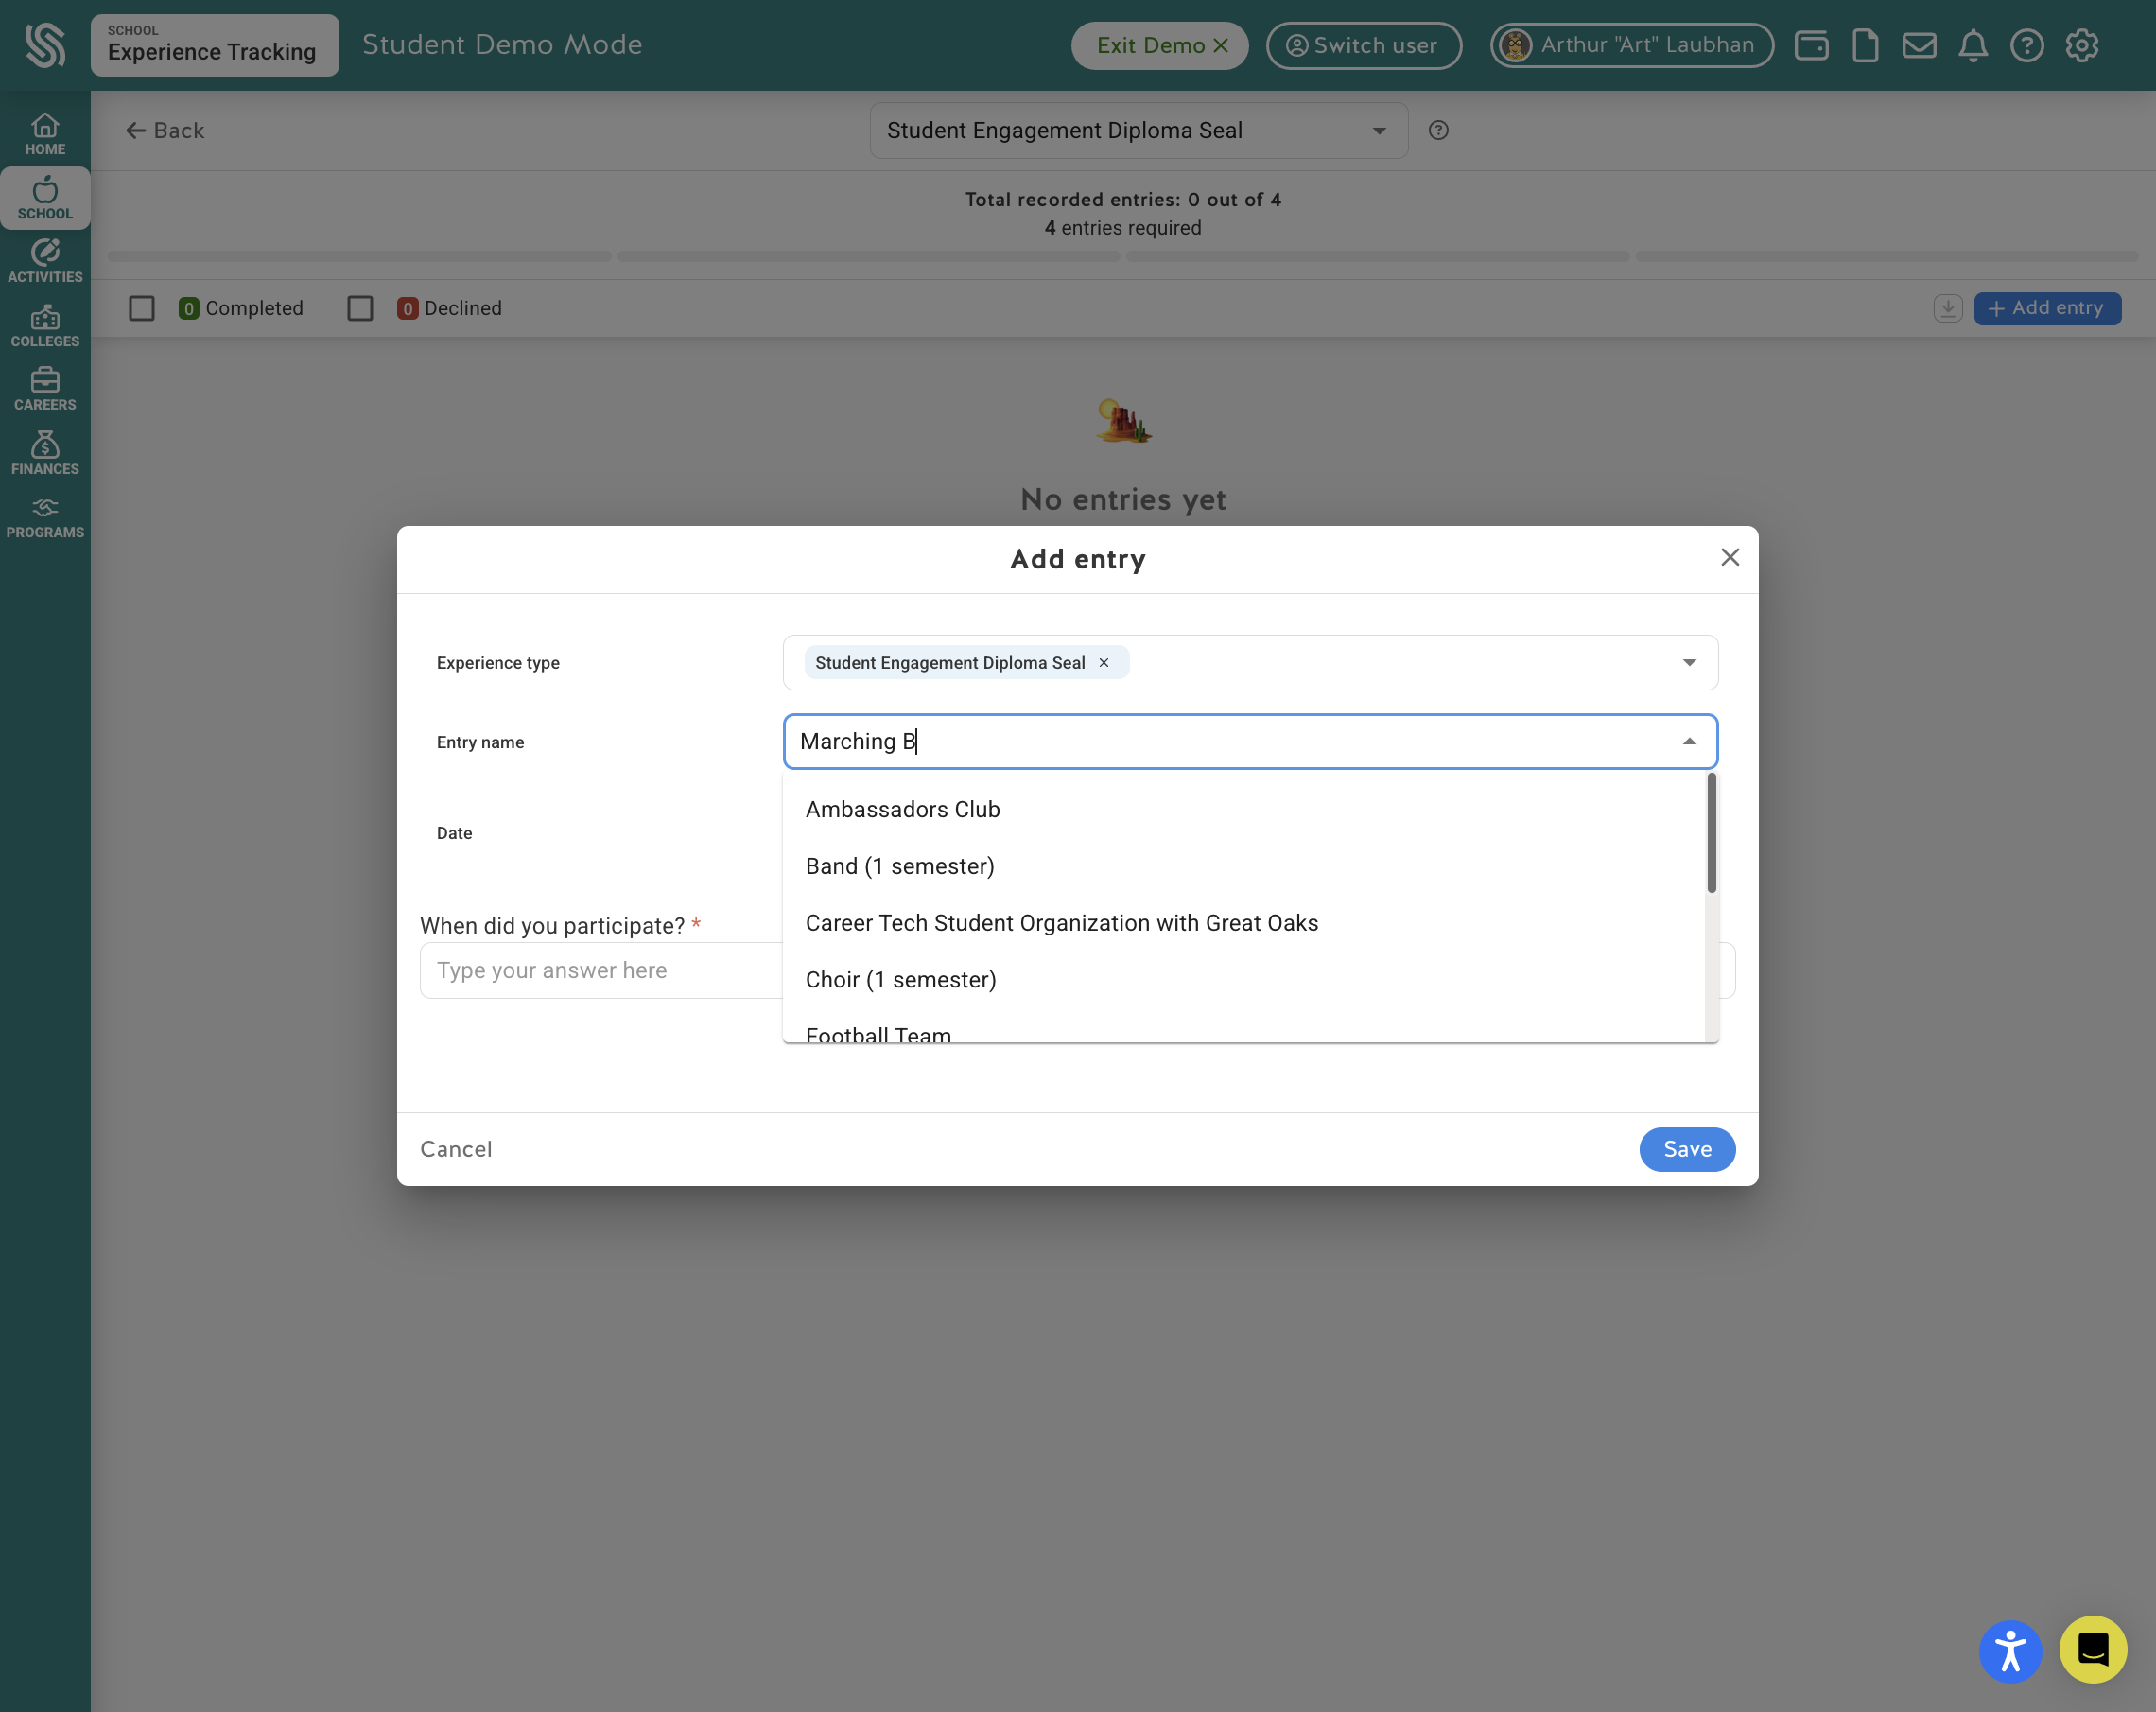
Task: Open the documents icon in header
Action: coord(1865,45)
